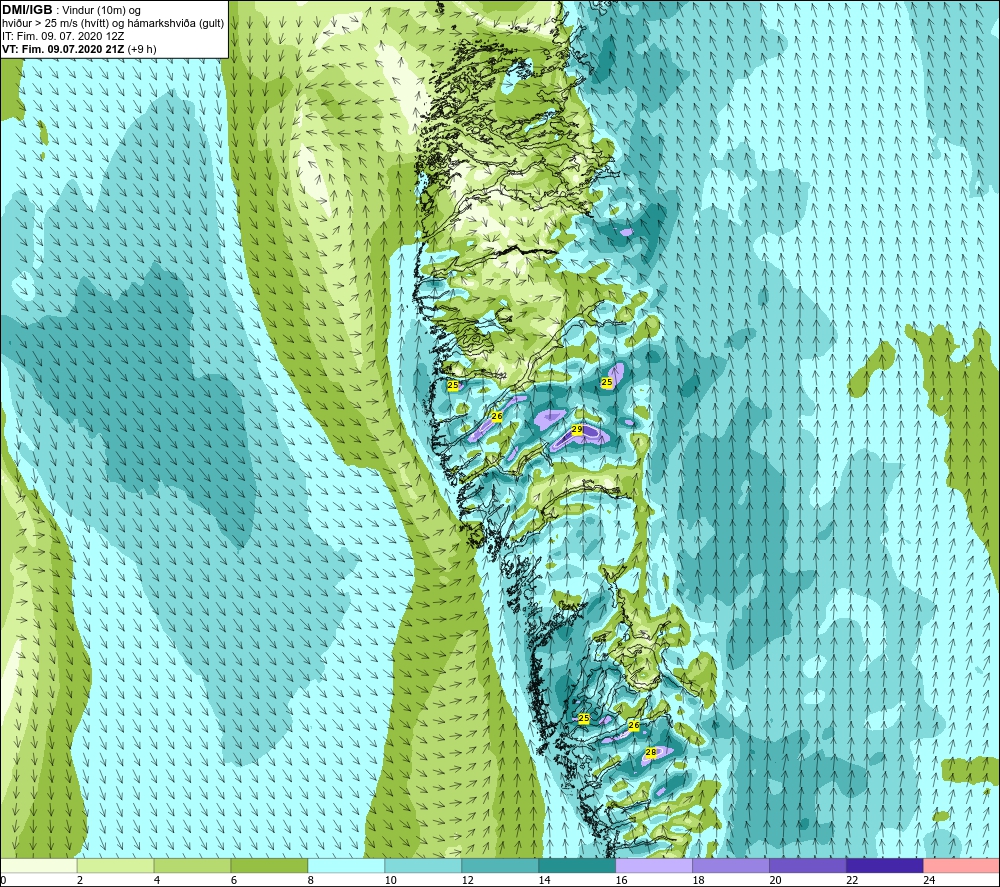Click the 0 value on the color scale

pyautogui.click(x=3, y=880)
